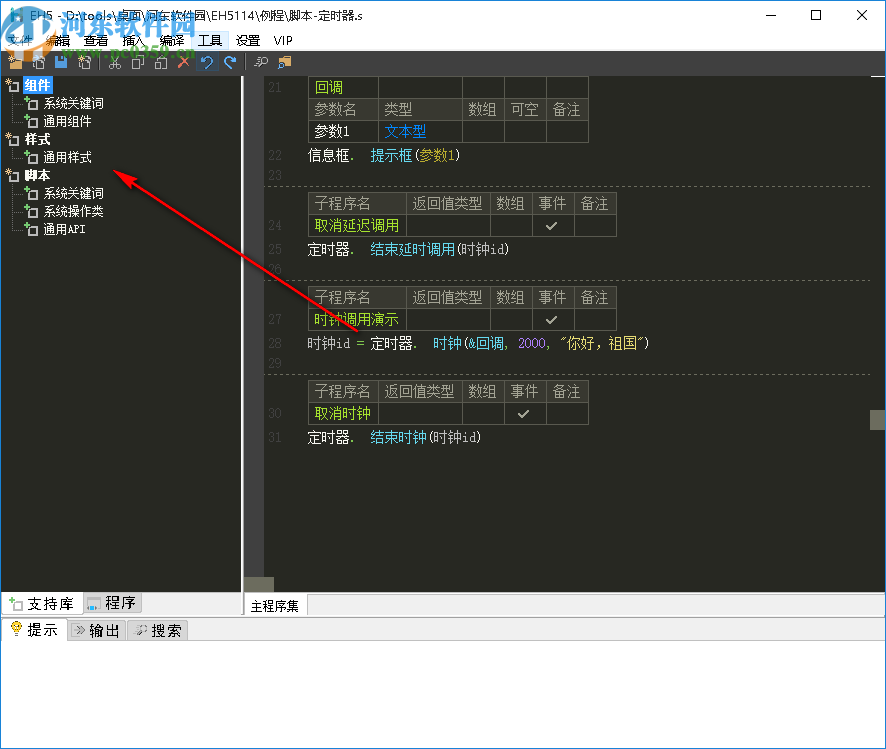Click the icon beside 组件 node
Image resolution: width=886 pixels, height=749 pixels.
click(x=12, y=85)
